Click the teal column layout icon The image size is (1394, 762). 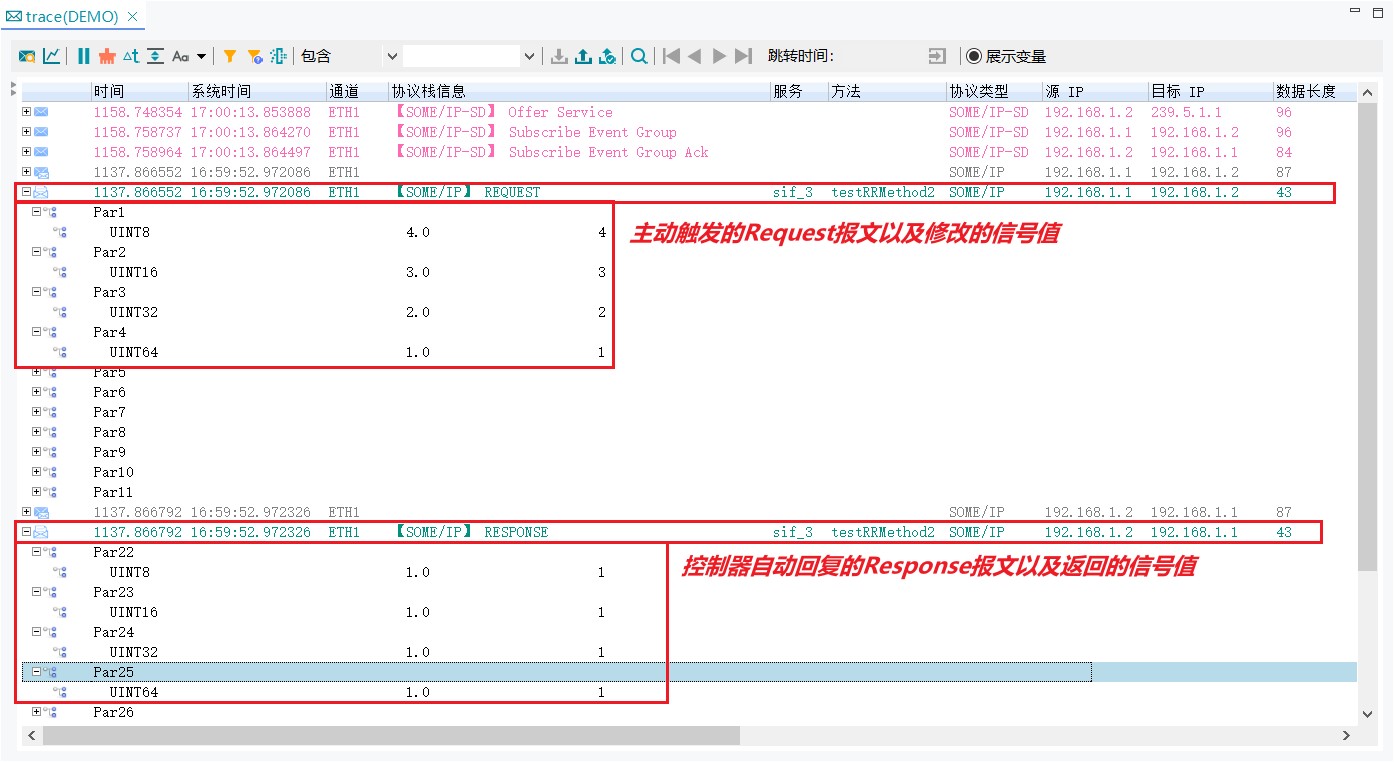click(280, 57)
